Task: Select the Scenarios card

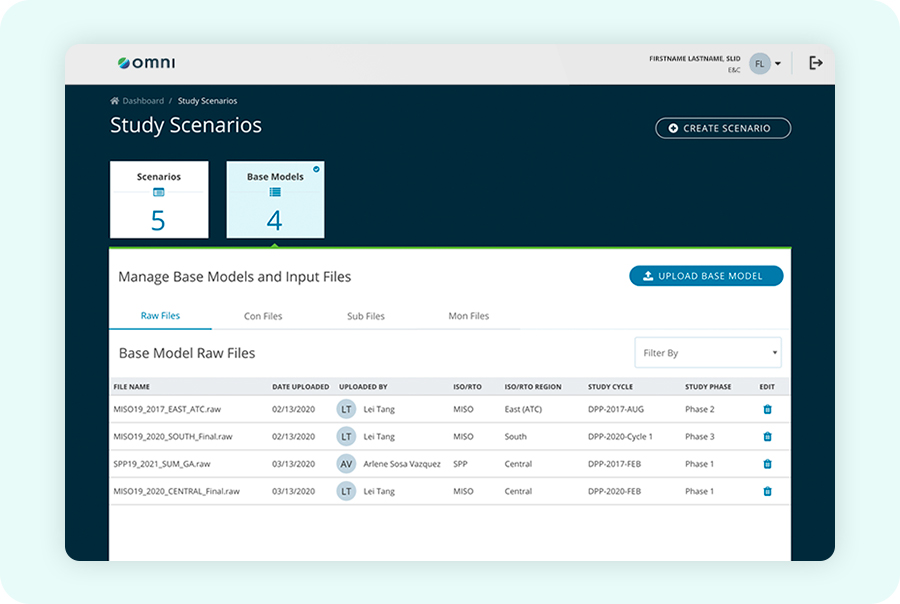Action: pos(159,199)
